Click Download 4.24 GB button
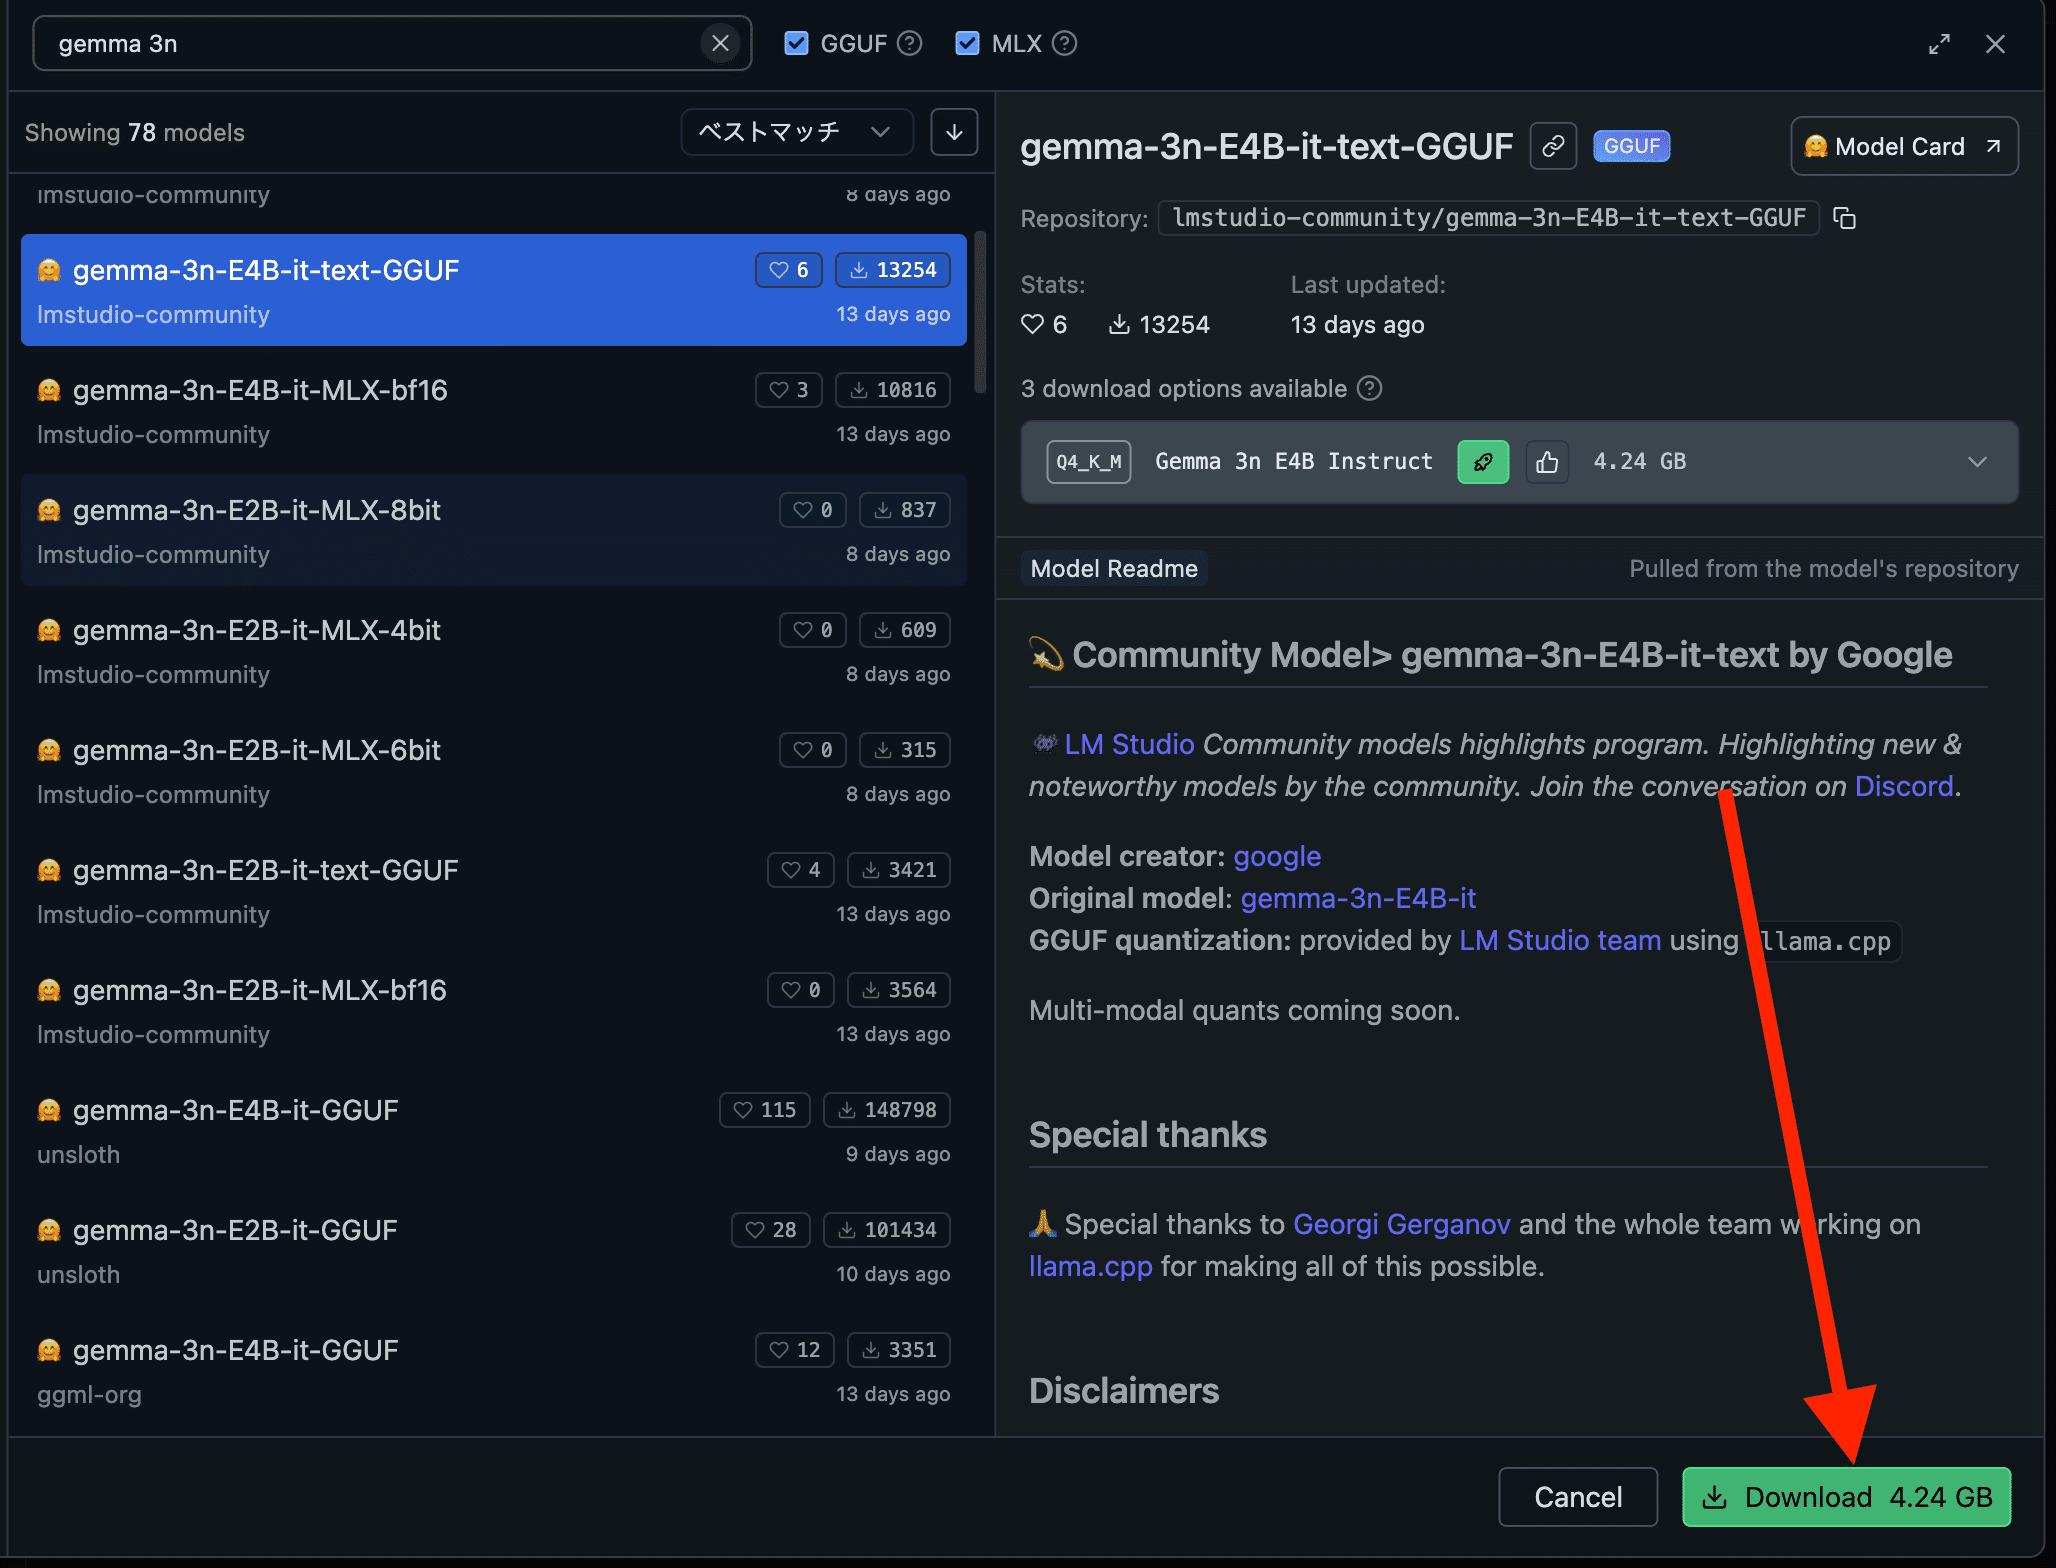 [1846, 1497]
